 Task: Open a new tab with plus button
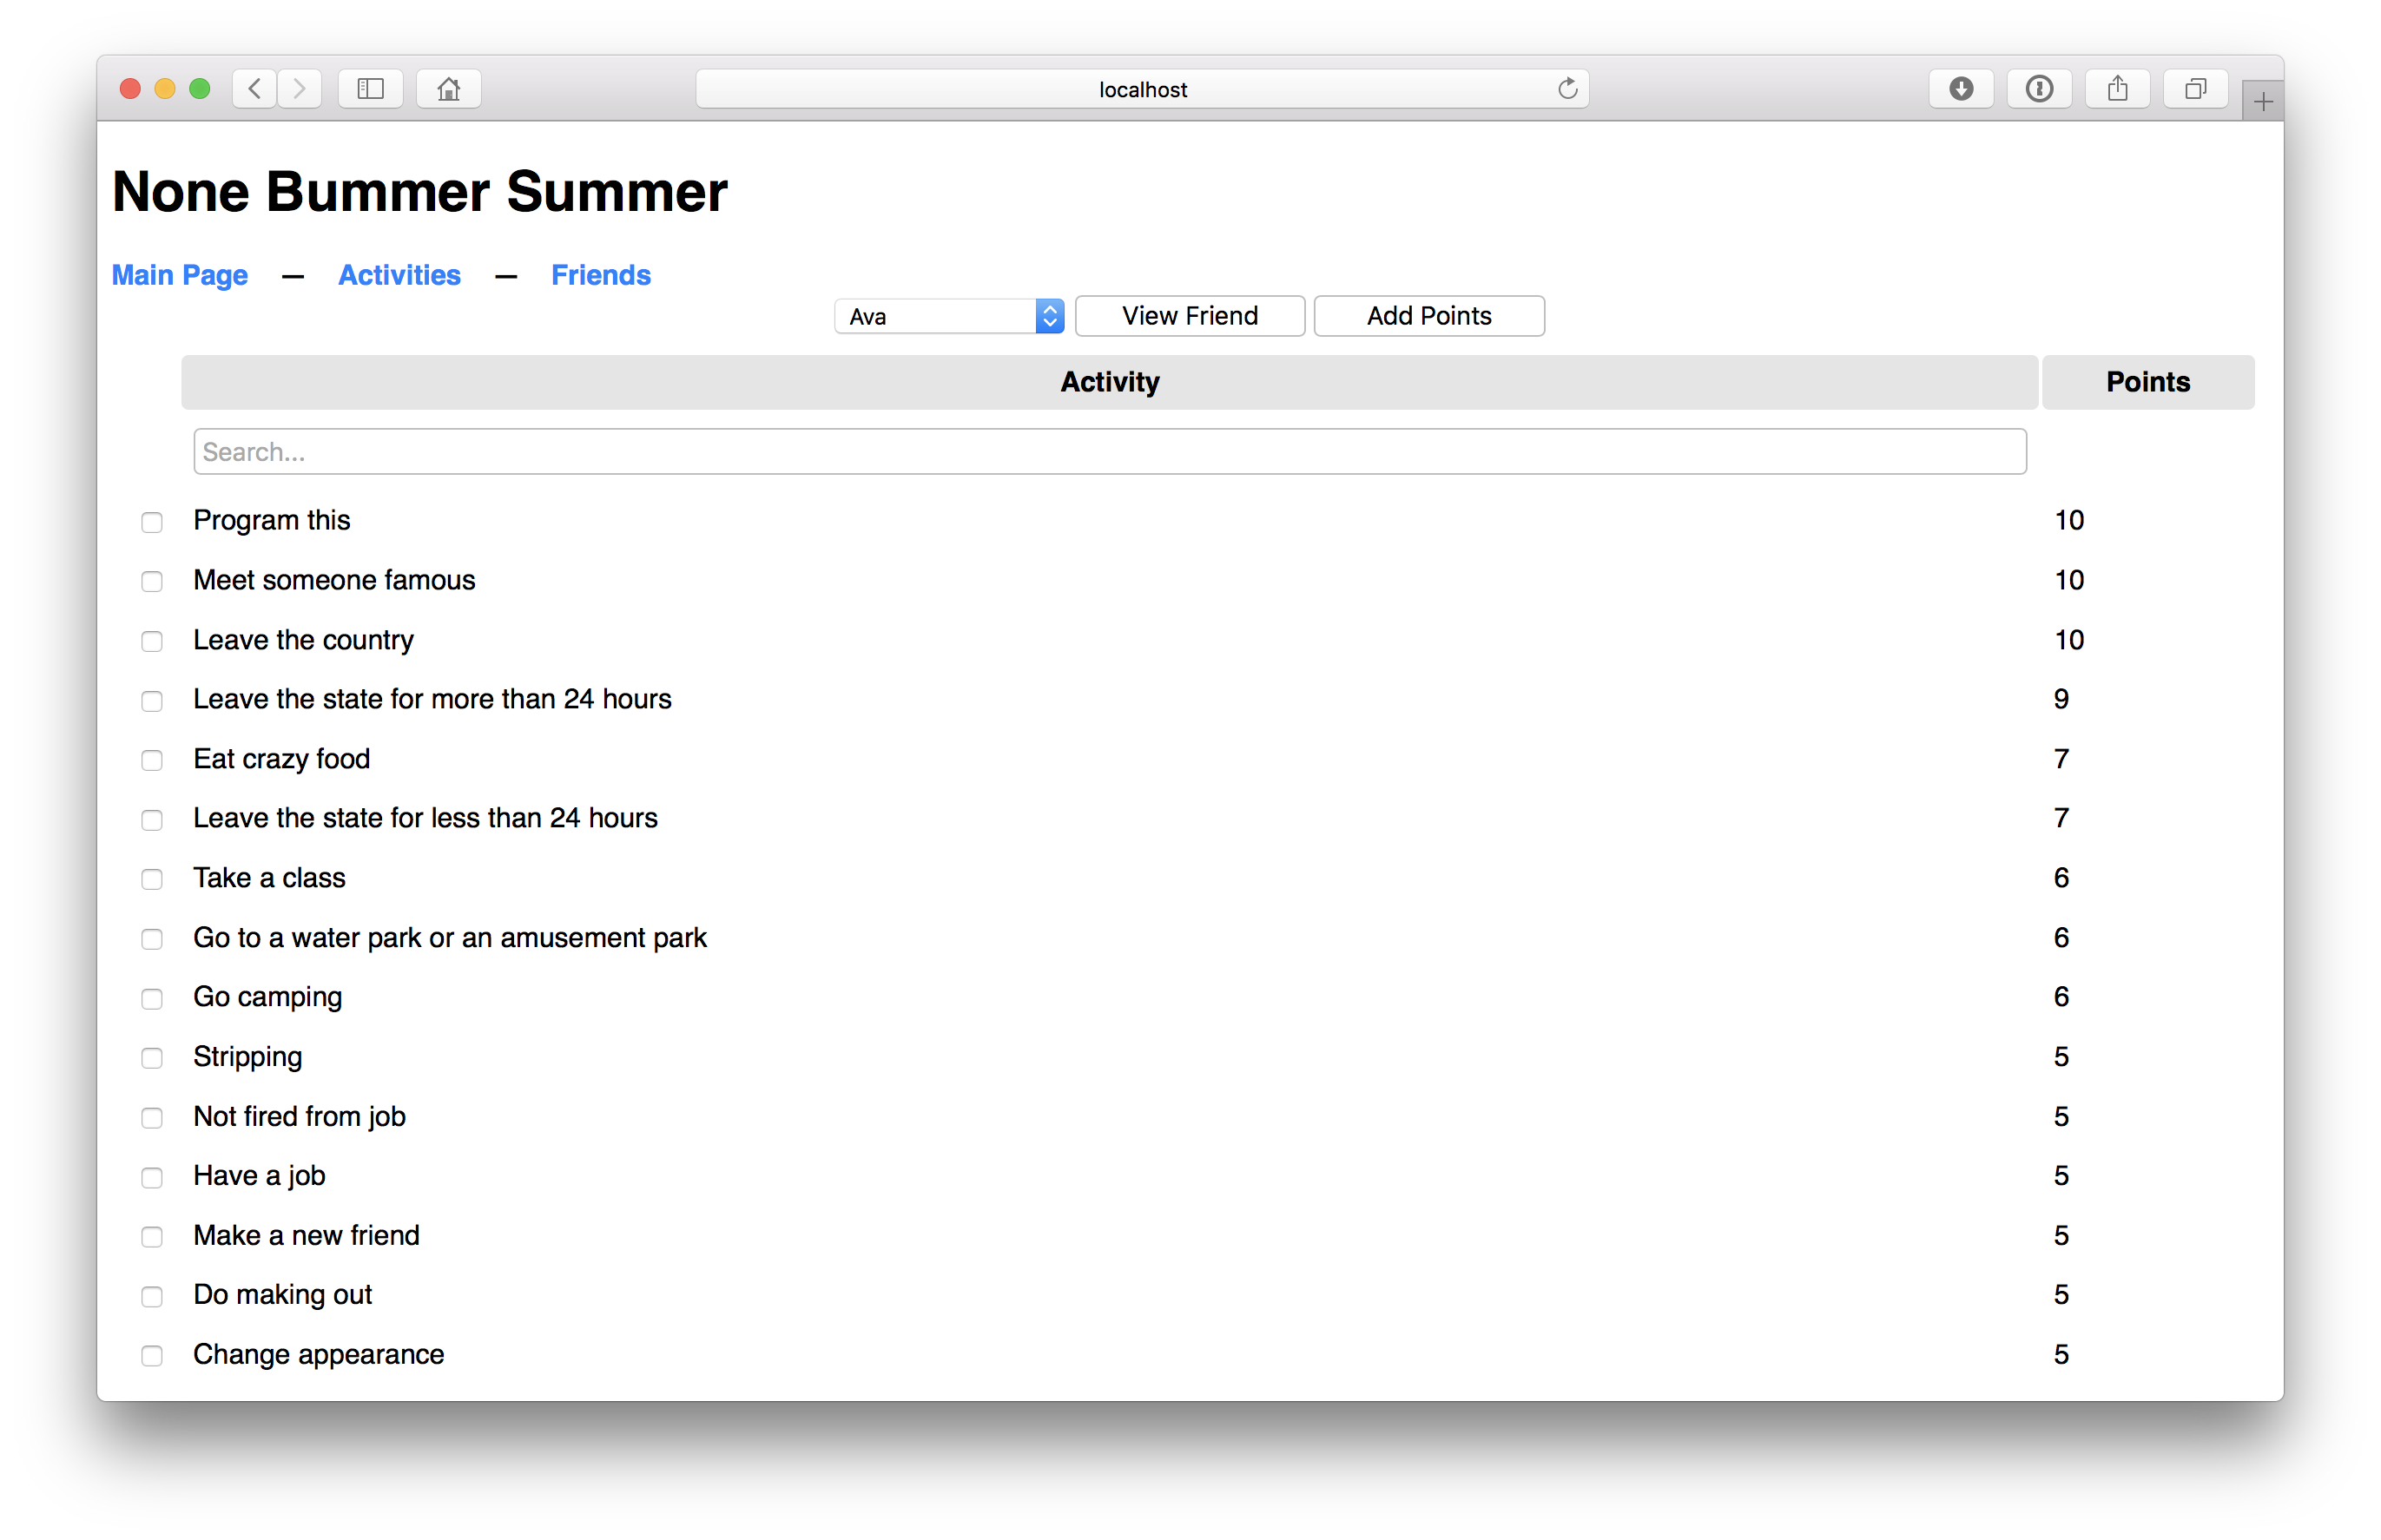(x=2263, y=101)
